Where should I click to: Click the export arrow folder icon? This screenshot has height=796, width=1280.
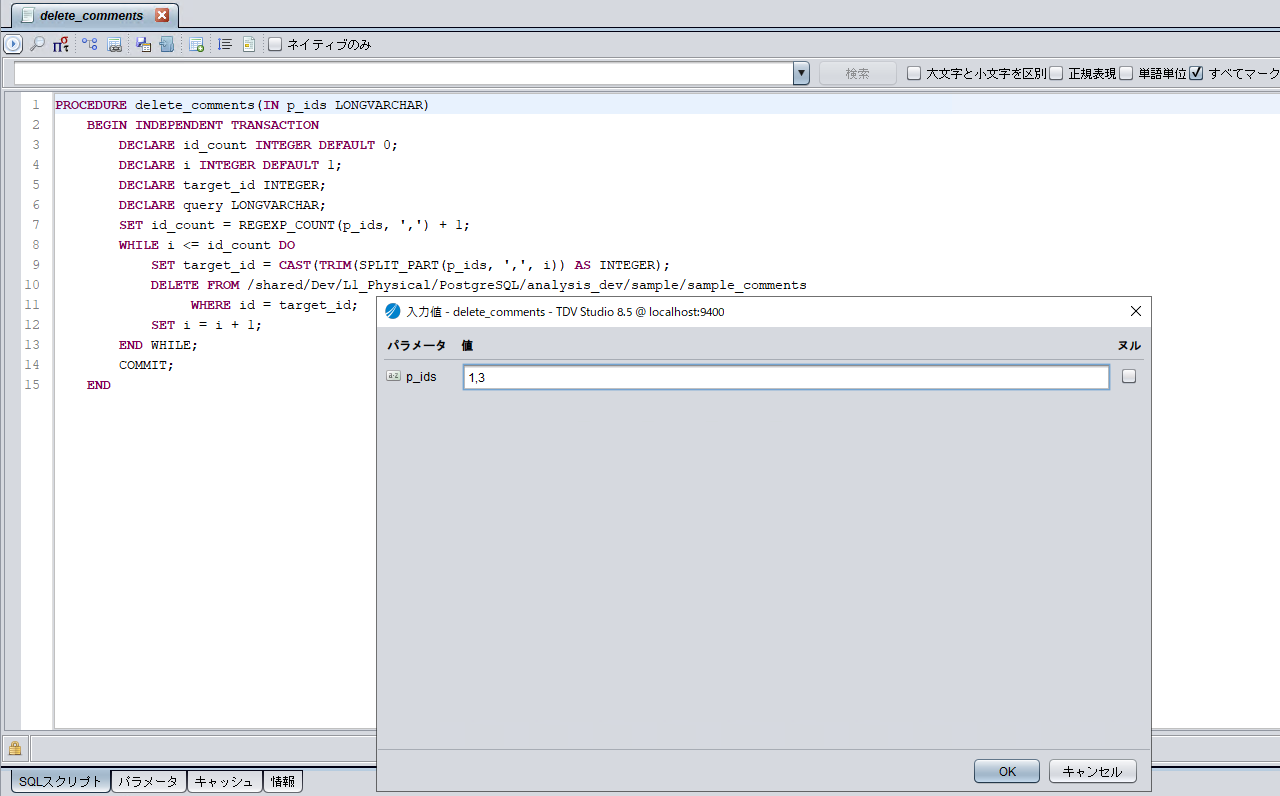point(167,44)
